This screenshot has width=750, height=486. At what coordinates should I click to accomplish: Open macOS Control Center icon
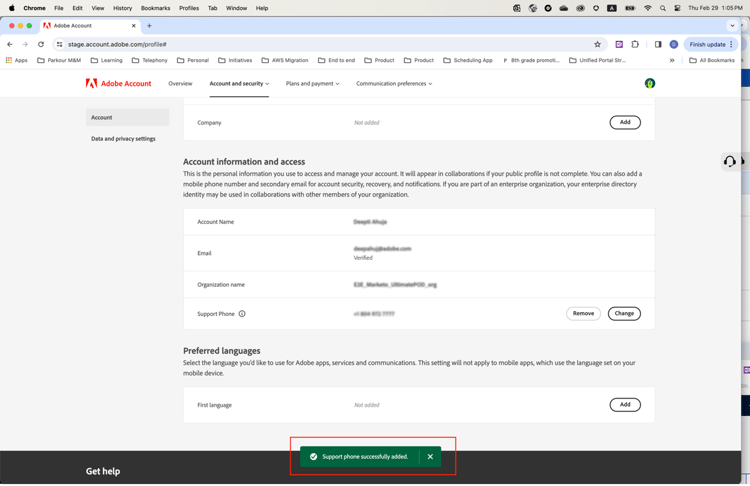pos(677,8)
